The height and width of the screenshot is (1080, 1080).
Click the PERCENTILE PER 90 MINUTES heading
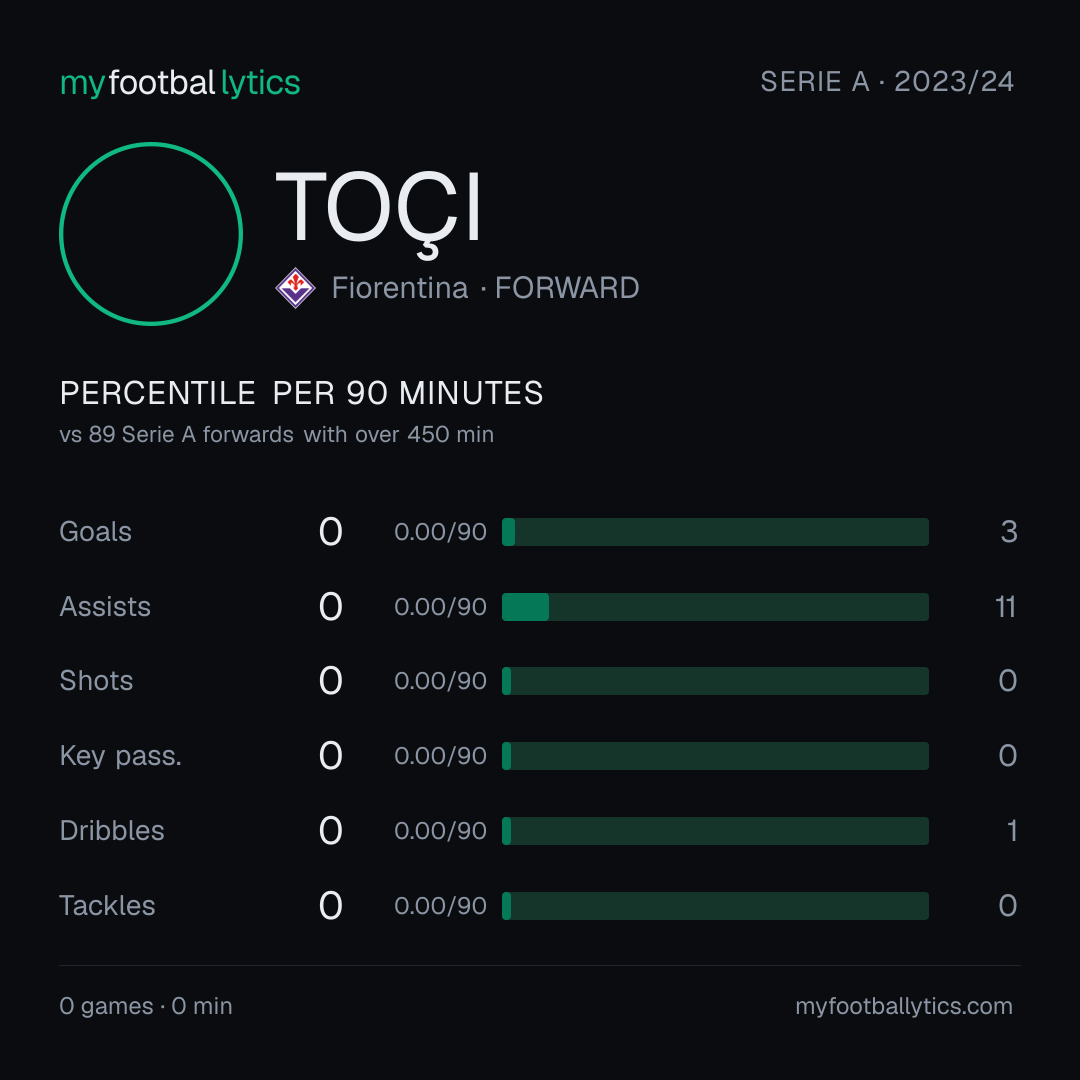(x=301, y=393)
